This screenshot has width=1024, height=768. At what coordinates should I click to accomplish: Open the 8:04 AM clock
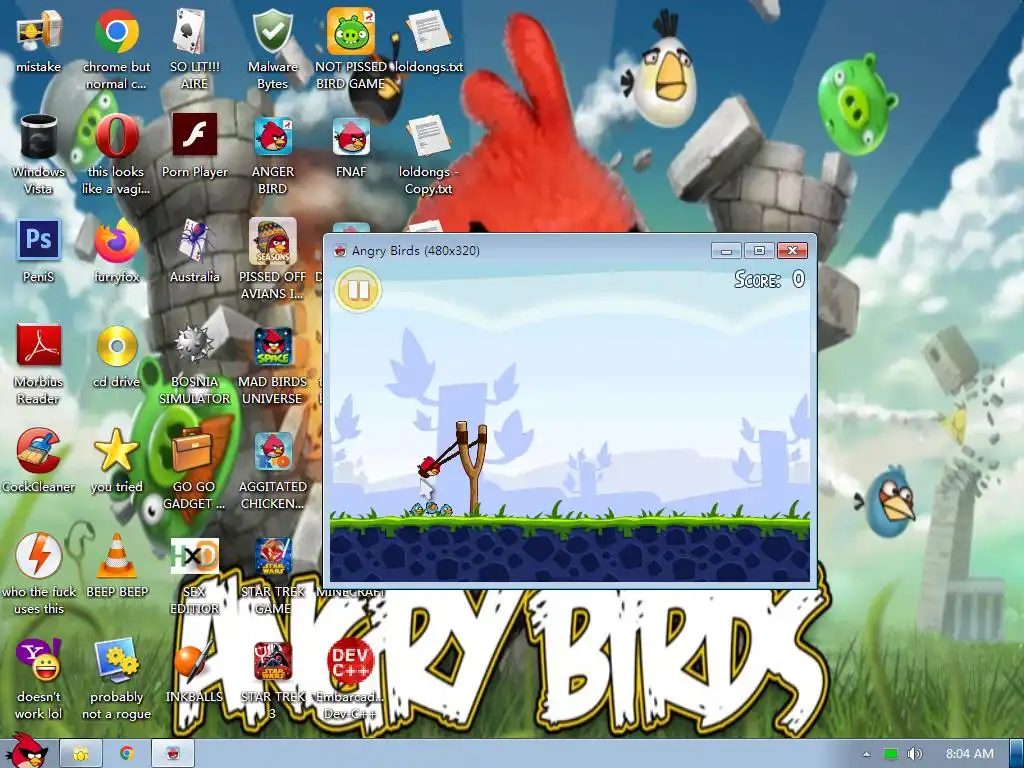[969, 754]
